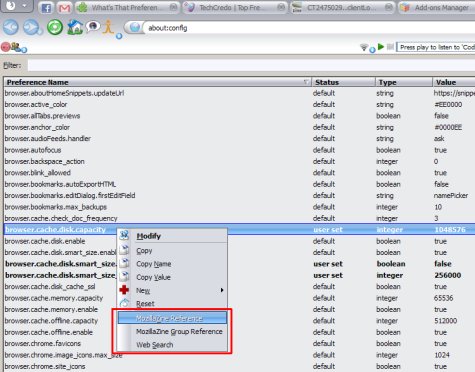Go to the home page via house icon

point(75,27)
